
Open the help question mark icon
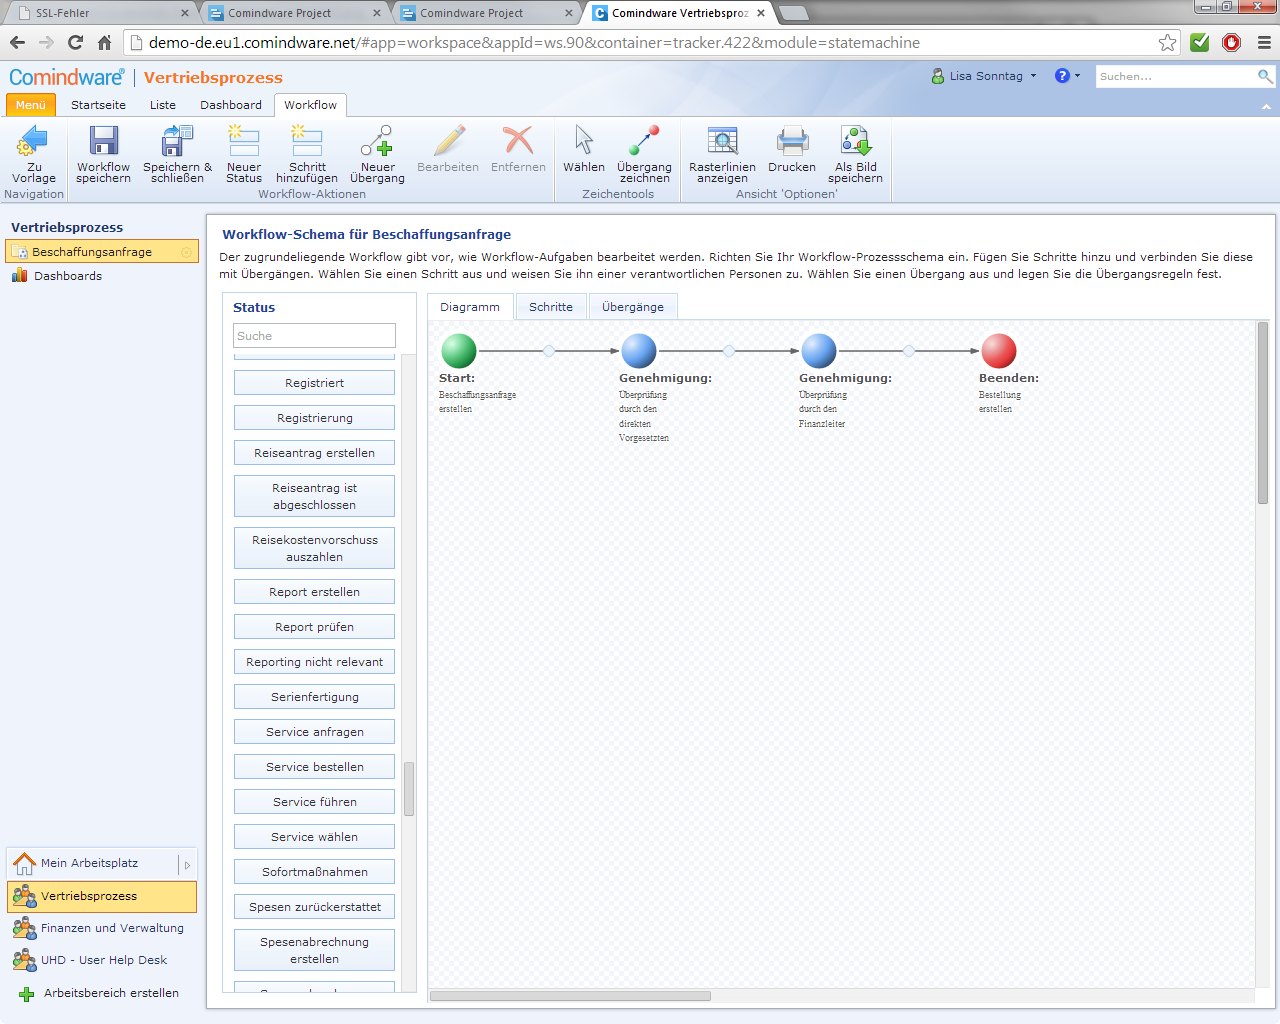pyautogui.click(x=1062, y=76)
